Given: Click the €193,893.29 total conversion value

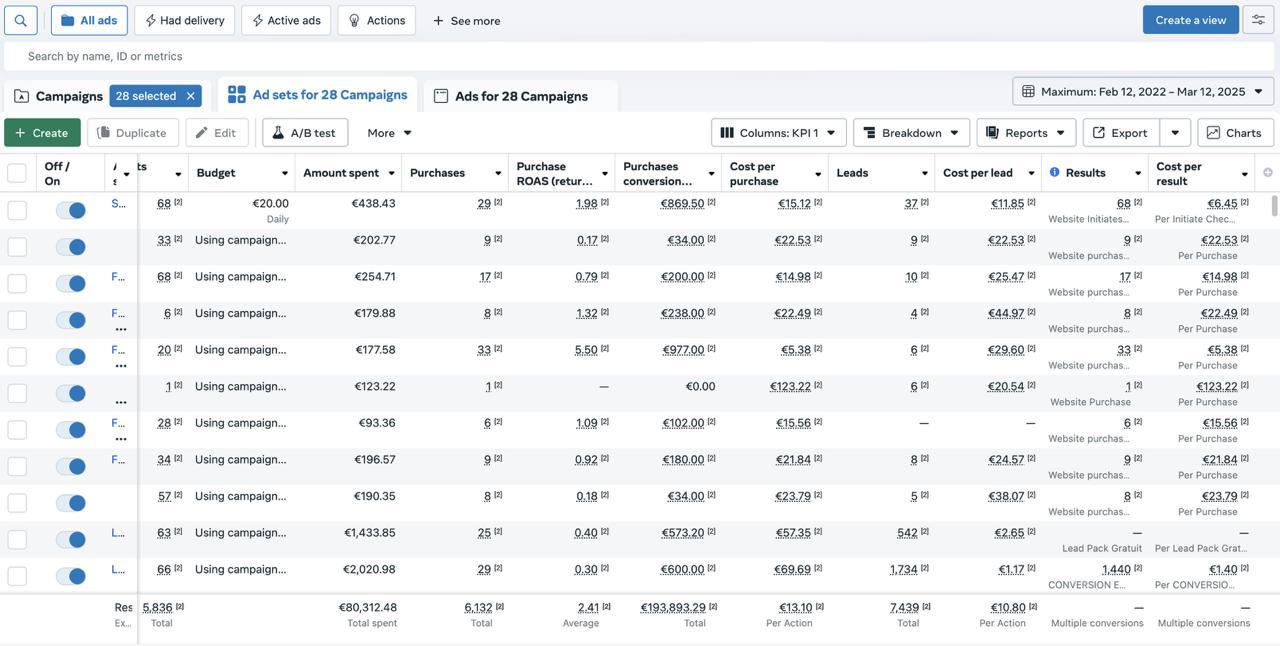Looking at the screenshot, I should [x=673, y=607].
